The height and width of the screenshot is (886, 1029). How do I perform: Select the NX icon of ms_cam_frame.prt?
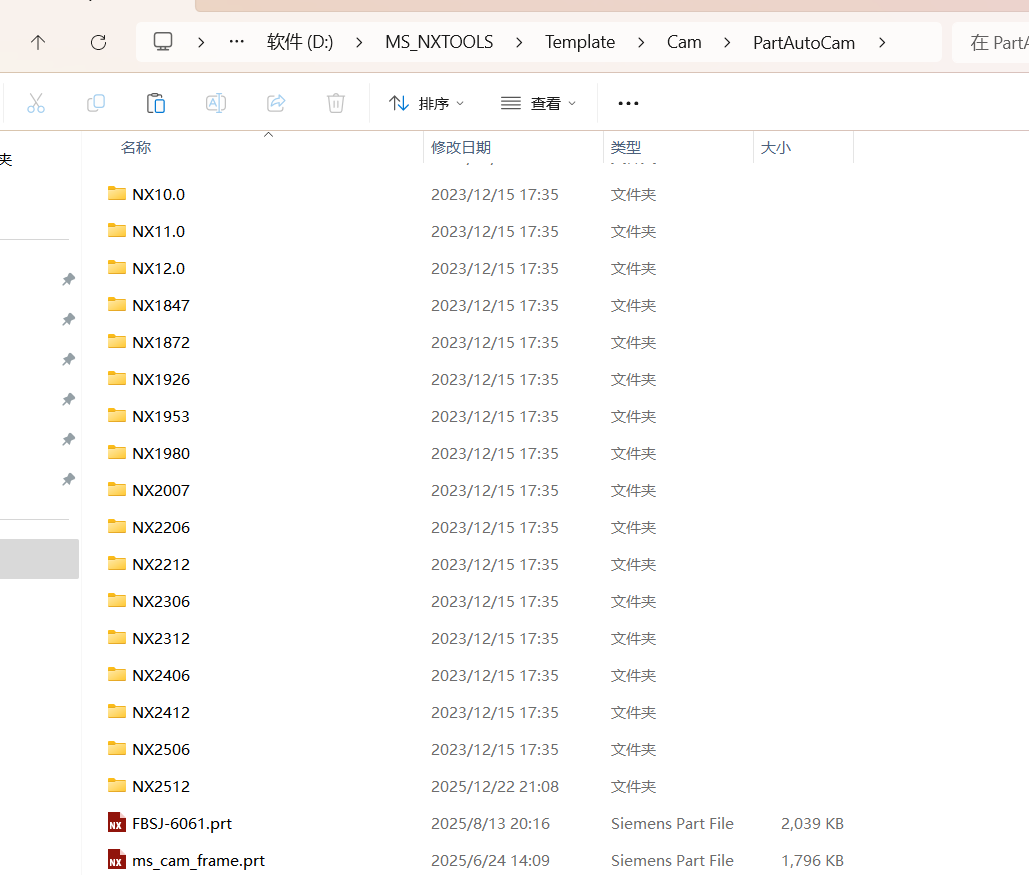[117, 860]
